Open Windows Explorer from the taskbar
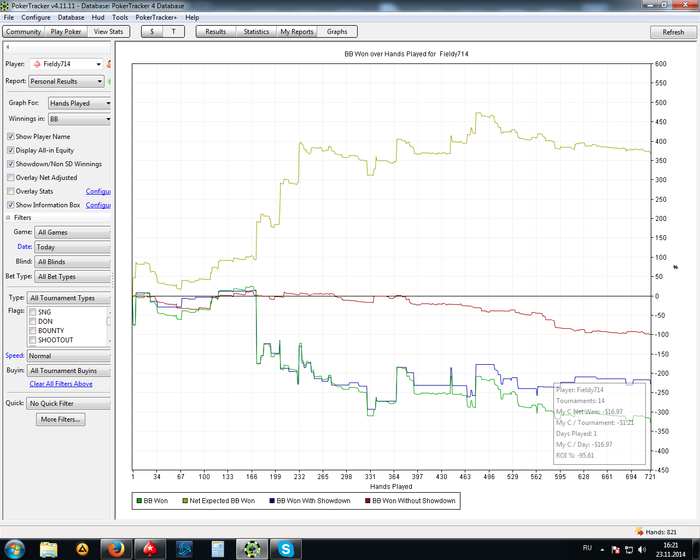 (x=49, y=550)
